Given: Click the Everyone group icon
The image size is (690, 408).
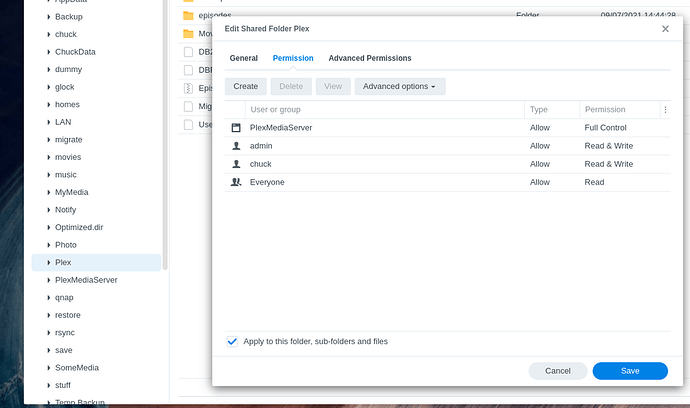Looking at the screenshot, I should click(236, 182).
